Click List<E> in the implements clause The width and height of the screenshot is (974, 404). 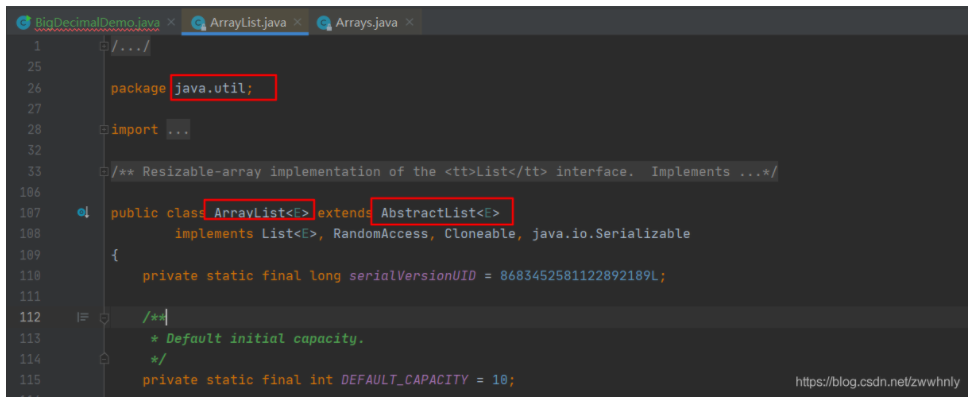point(289,234)
